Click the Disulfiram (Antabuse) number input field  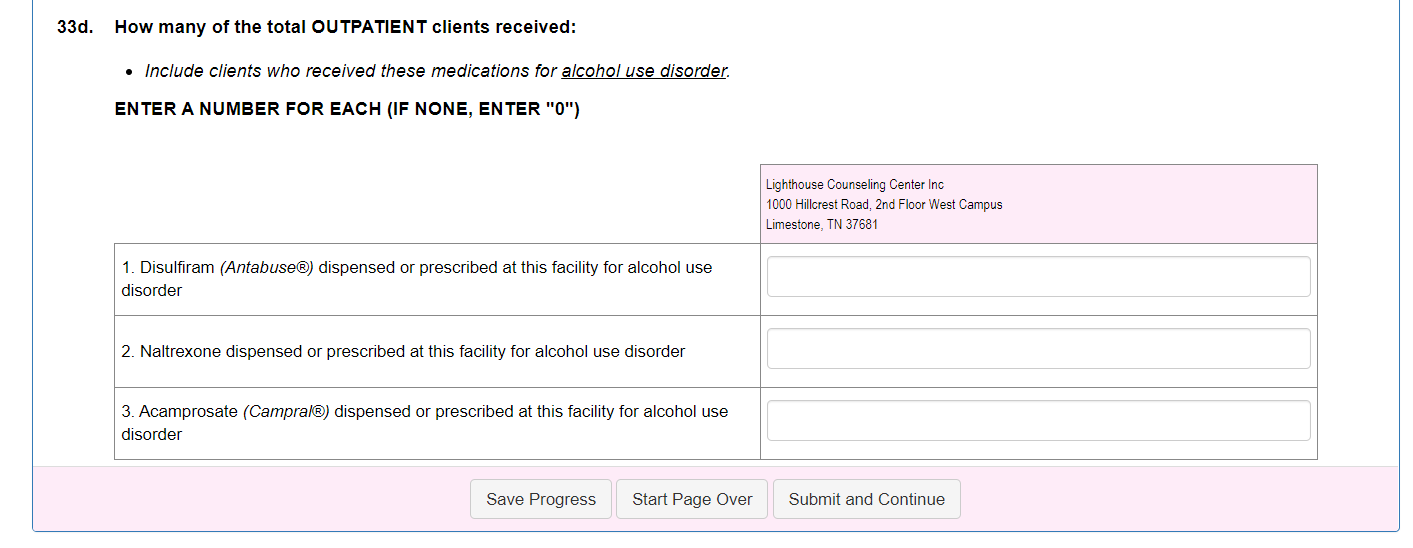tap(1038, 277)
